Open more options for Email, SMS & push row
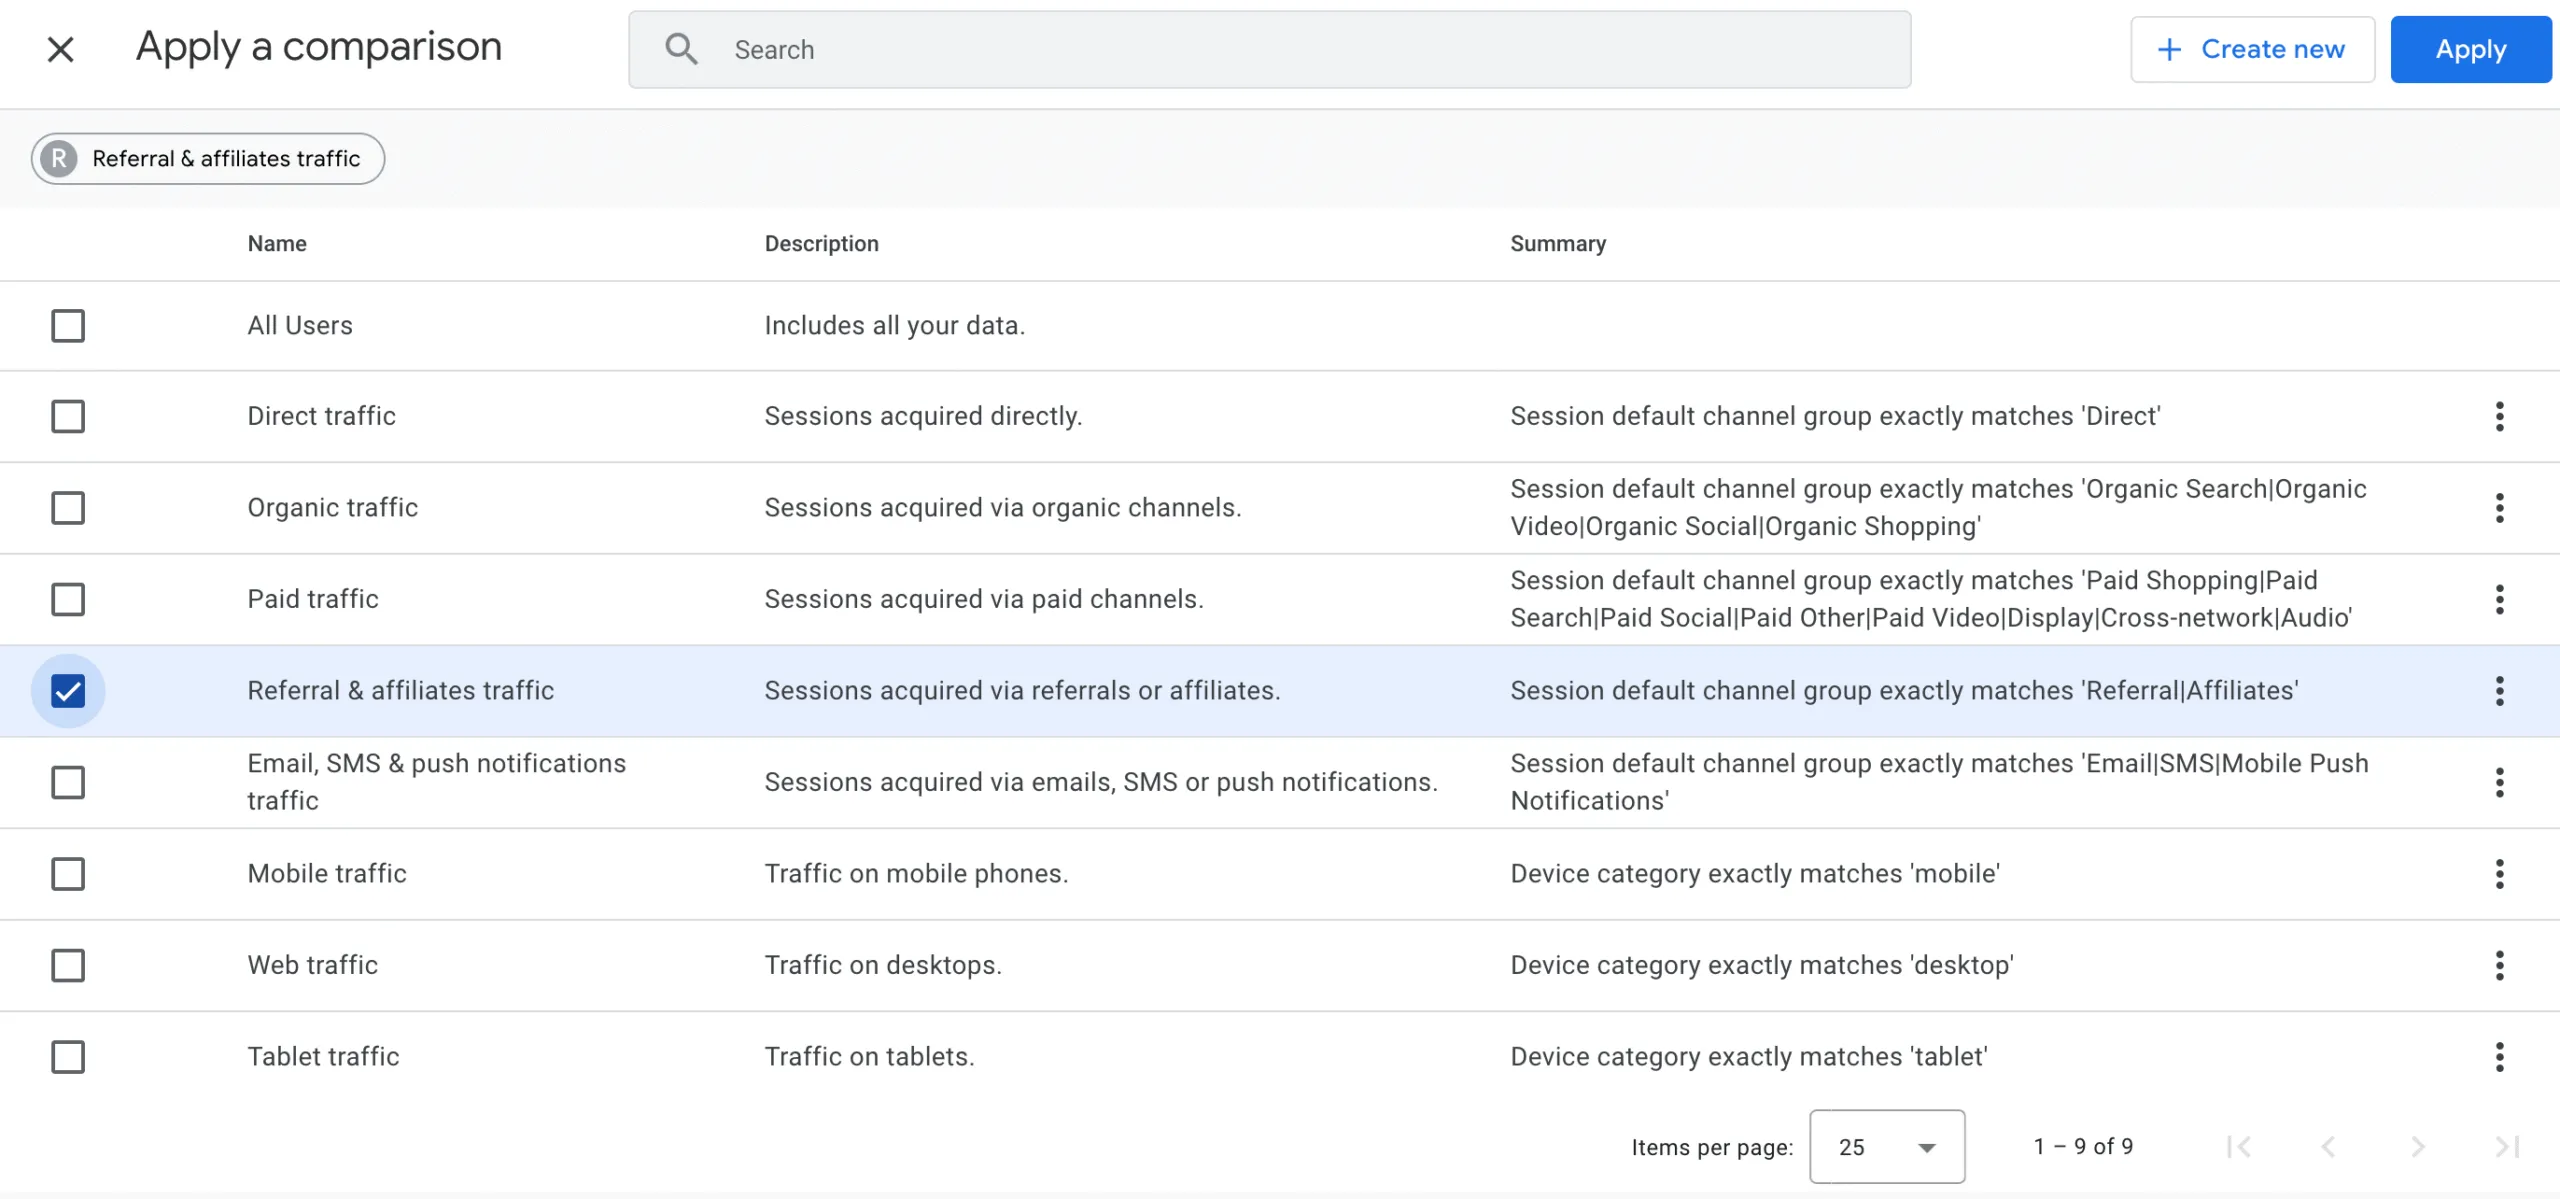Viewport: 2560px width, 1199px height. pos(2499,782)
